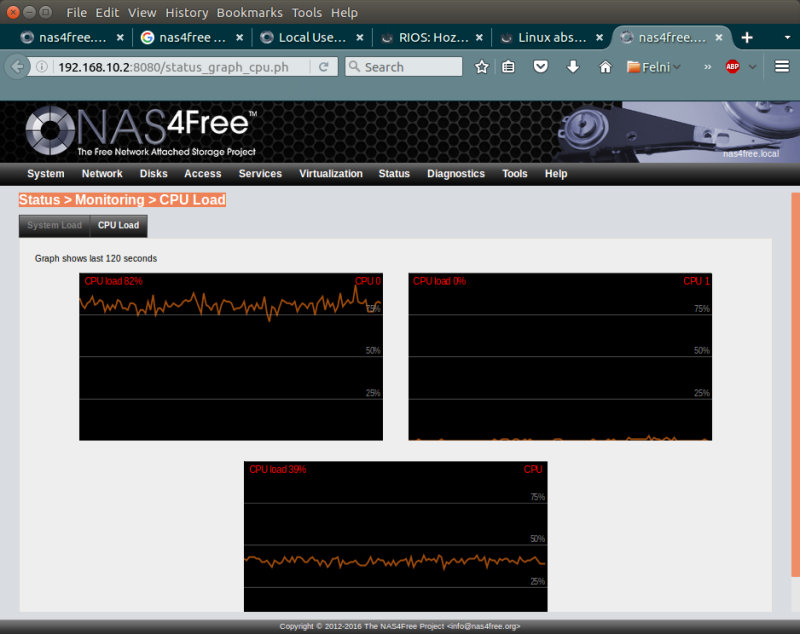Click the page vertical scrollbar
Viewport: 800px width, 634px height.
pos(795,385)
